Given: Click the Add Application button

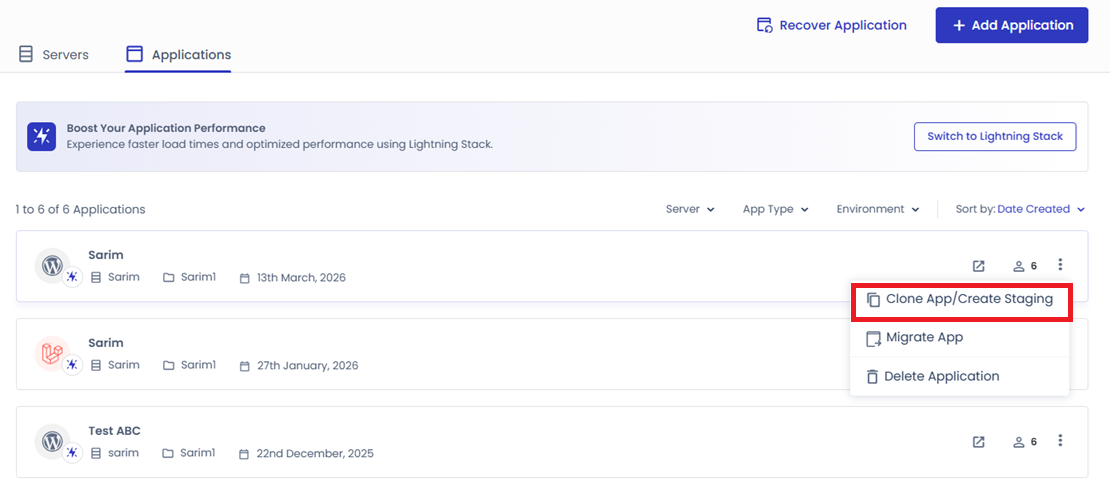Looking at the screenshot, I should coord(1012,25).
